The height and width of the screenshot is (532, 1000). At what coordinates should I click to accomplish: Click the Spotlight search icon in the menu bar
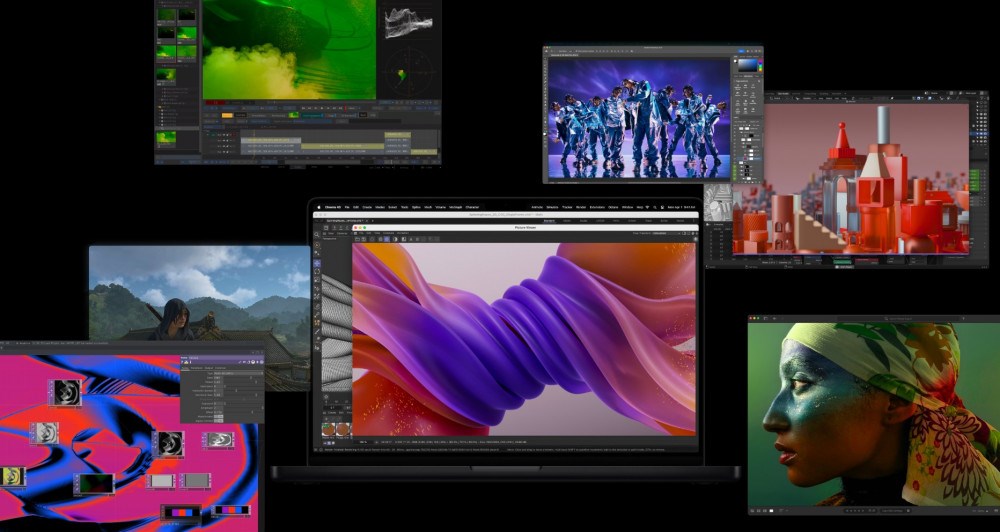point(657,207)
